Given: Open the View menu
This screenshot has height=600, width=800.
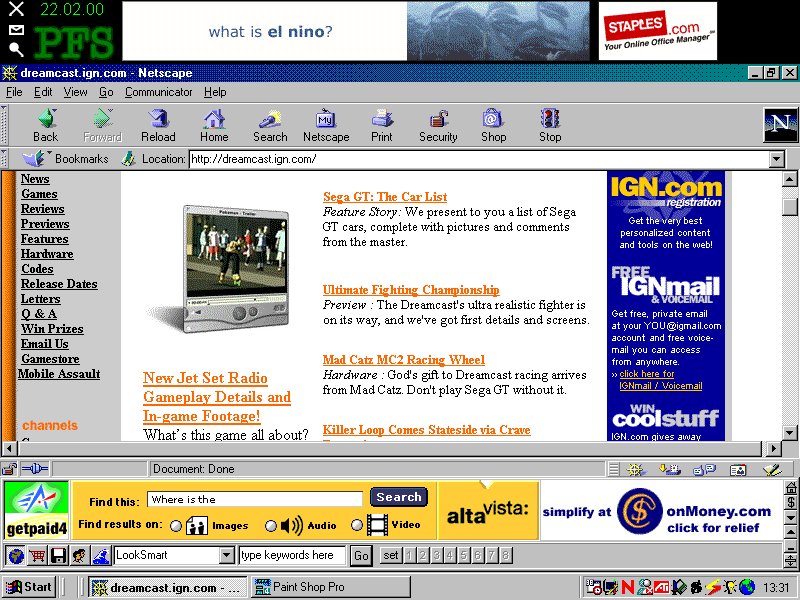Looking at the screenshot, I should coord(75,92).
